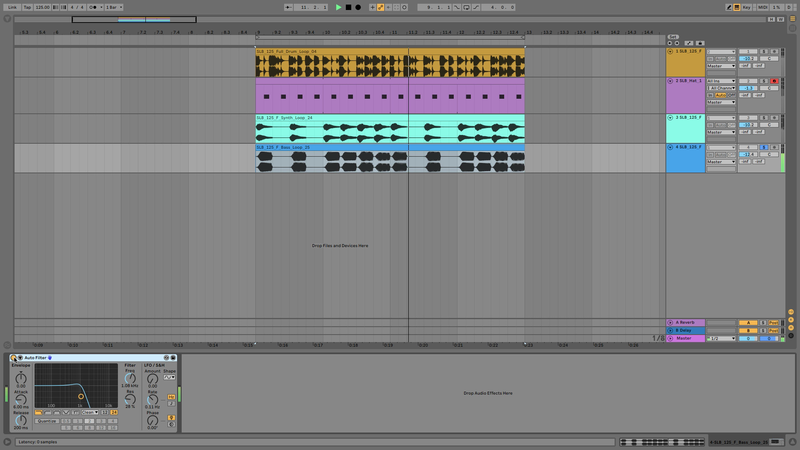
Task: Select the SLB_125_F_Synth_Loop_24 clip header
Action: (390, 117)
